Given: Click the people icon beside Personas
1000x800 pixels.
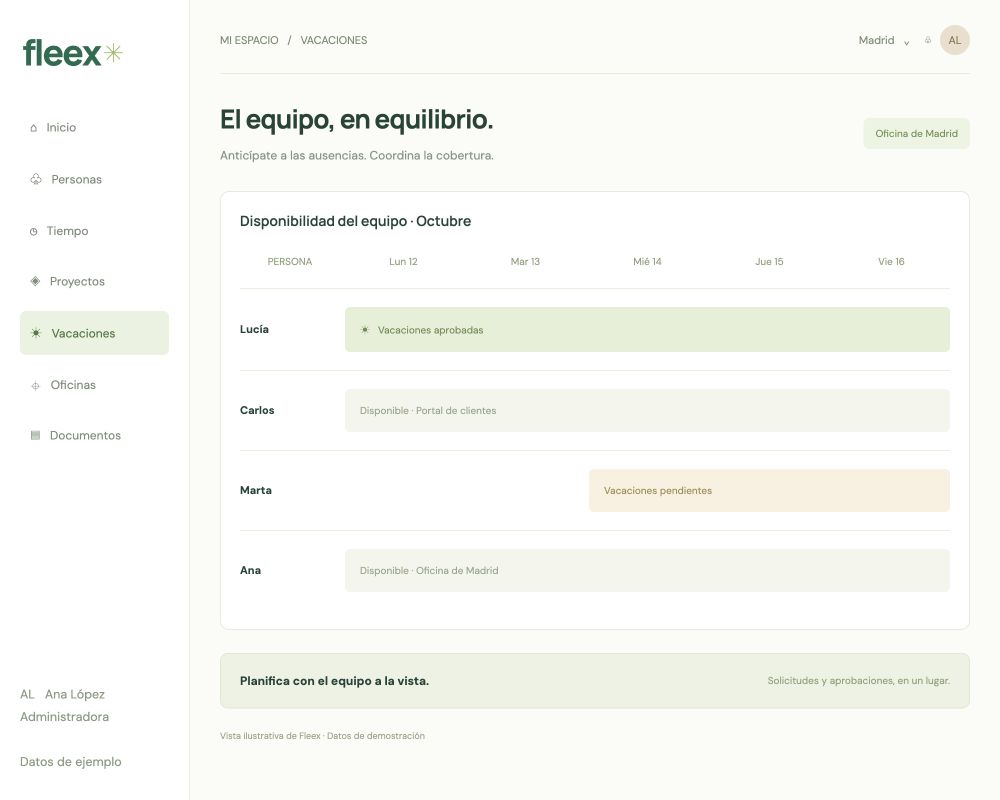Looking at the screenshot, I should 36,179.
